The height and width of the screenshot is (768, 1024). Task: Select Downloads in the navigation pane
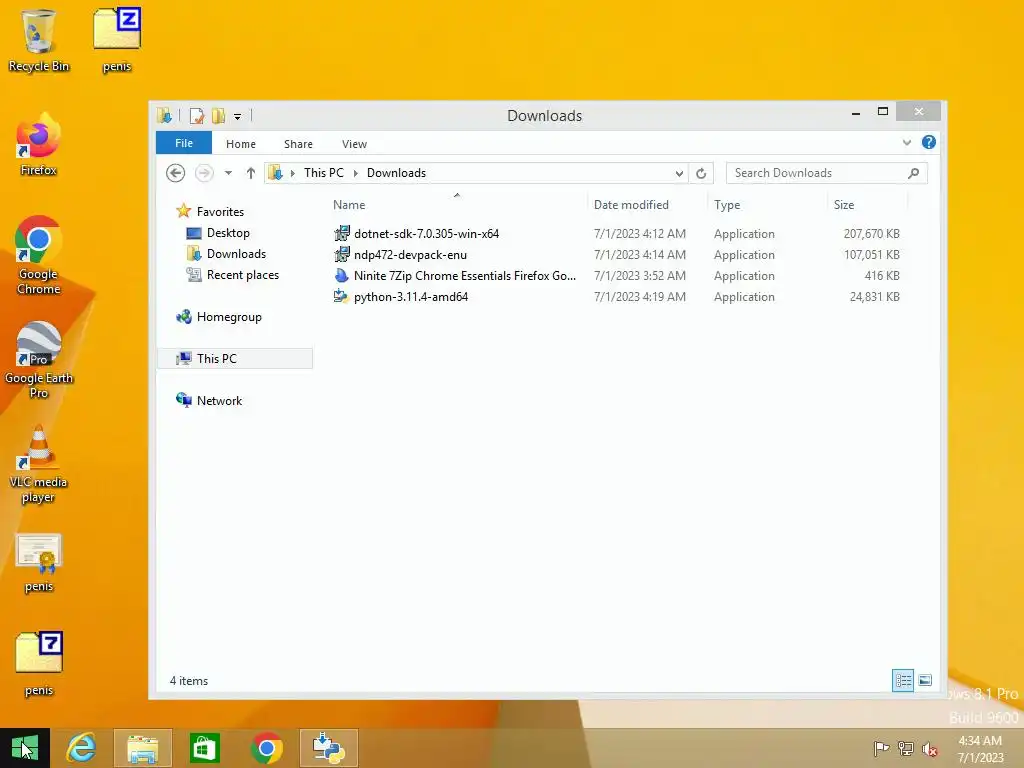tap(236, 253)
